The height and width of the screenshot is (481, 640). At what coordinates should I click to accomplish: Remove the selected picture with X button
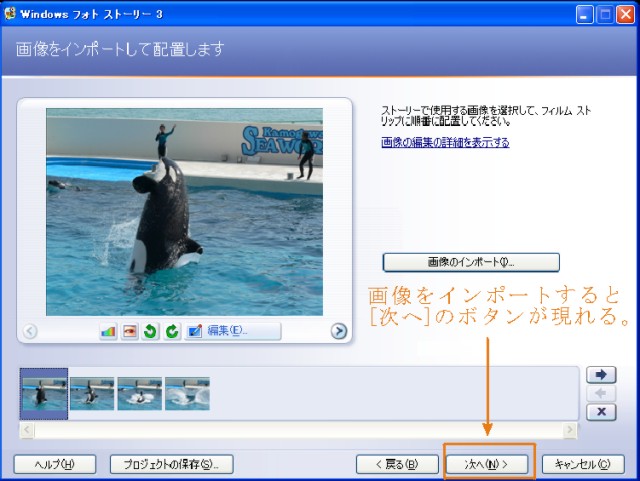(x=601, y=412)
